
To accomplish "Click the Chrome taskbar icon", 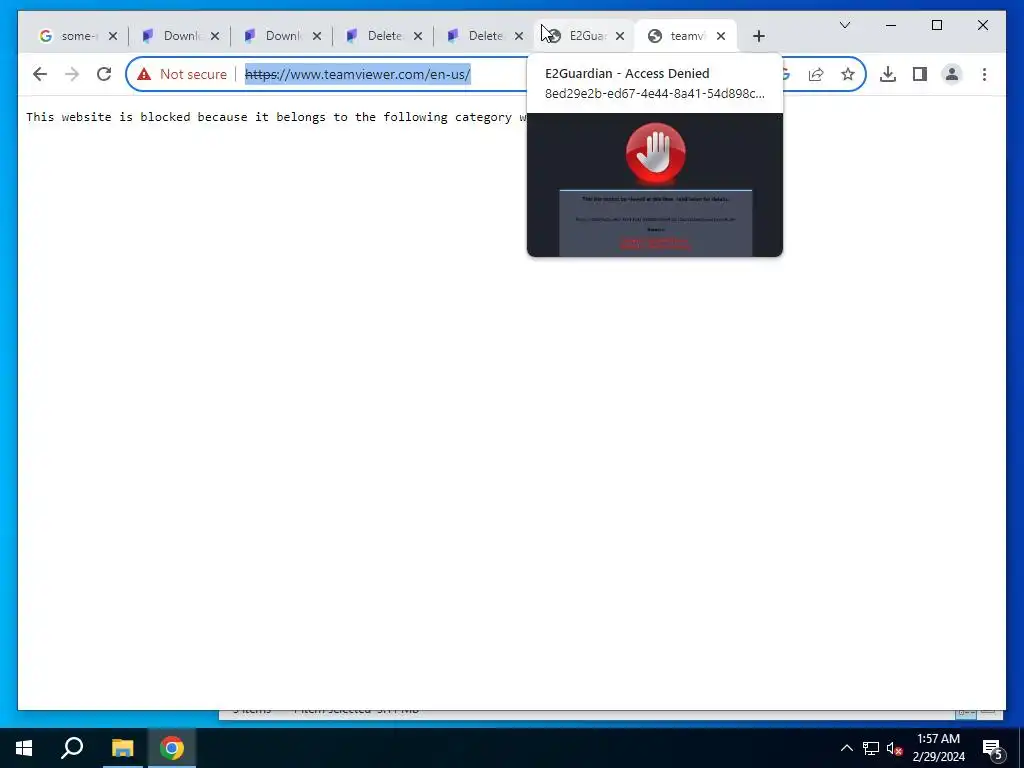I will coord(172,748).
